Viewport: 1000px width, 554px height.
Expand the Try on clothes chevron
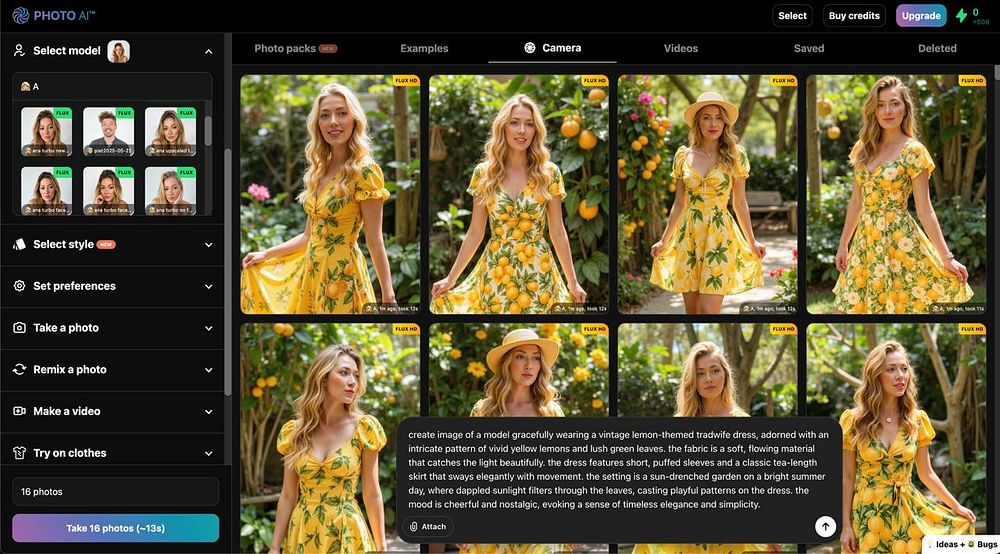coord(209,453)
